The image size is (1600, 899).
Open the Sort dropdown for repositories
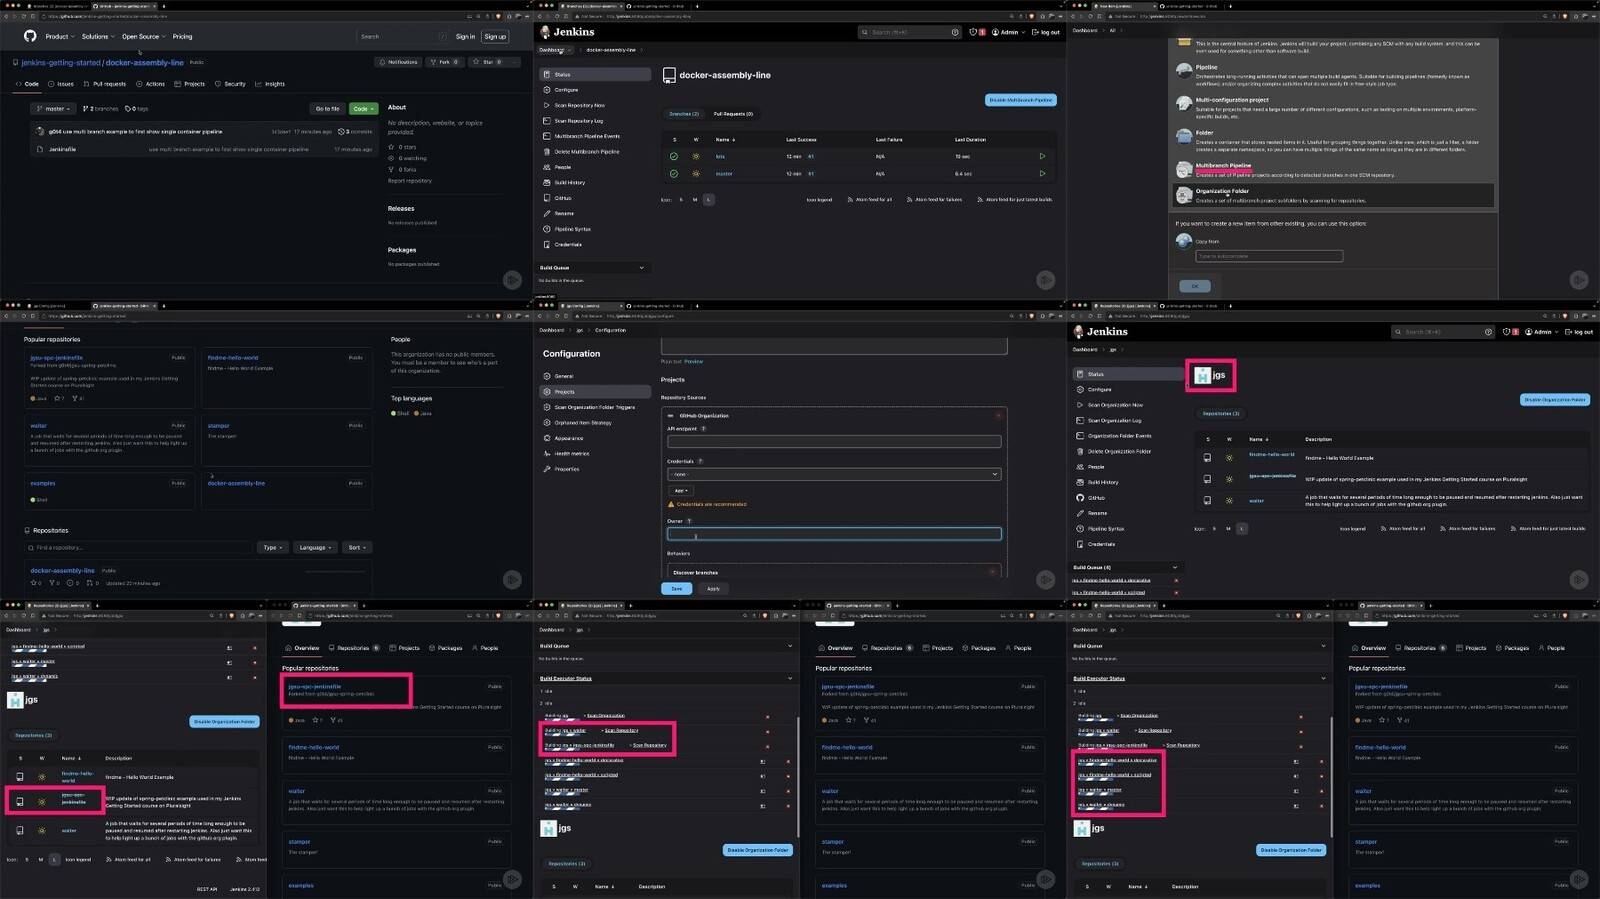[x=357, y=548]
